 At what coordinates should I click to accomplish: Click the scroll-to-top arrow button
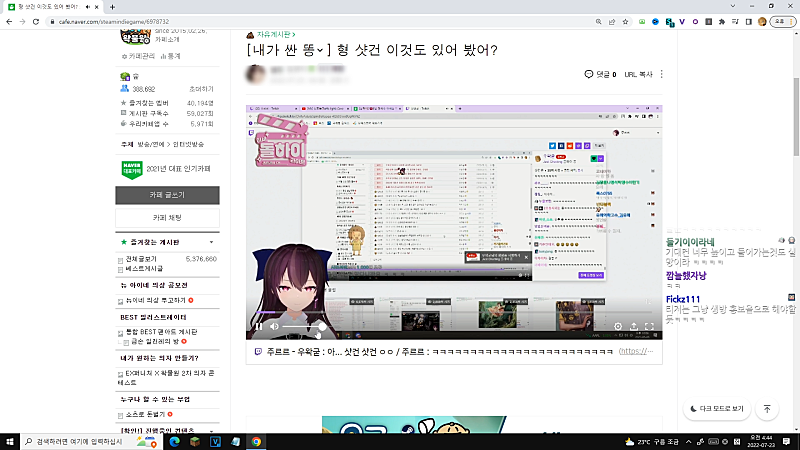[767, 409]
